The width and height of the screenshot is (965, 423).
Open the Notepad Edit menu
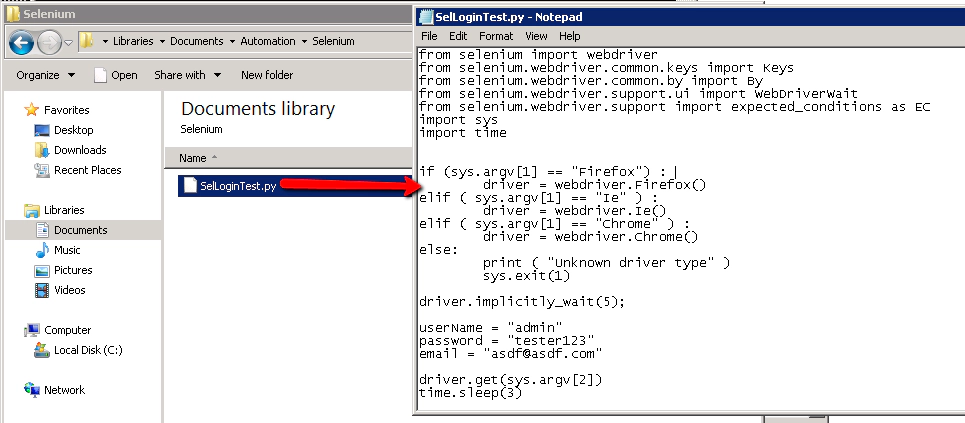pos(458,36)
